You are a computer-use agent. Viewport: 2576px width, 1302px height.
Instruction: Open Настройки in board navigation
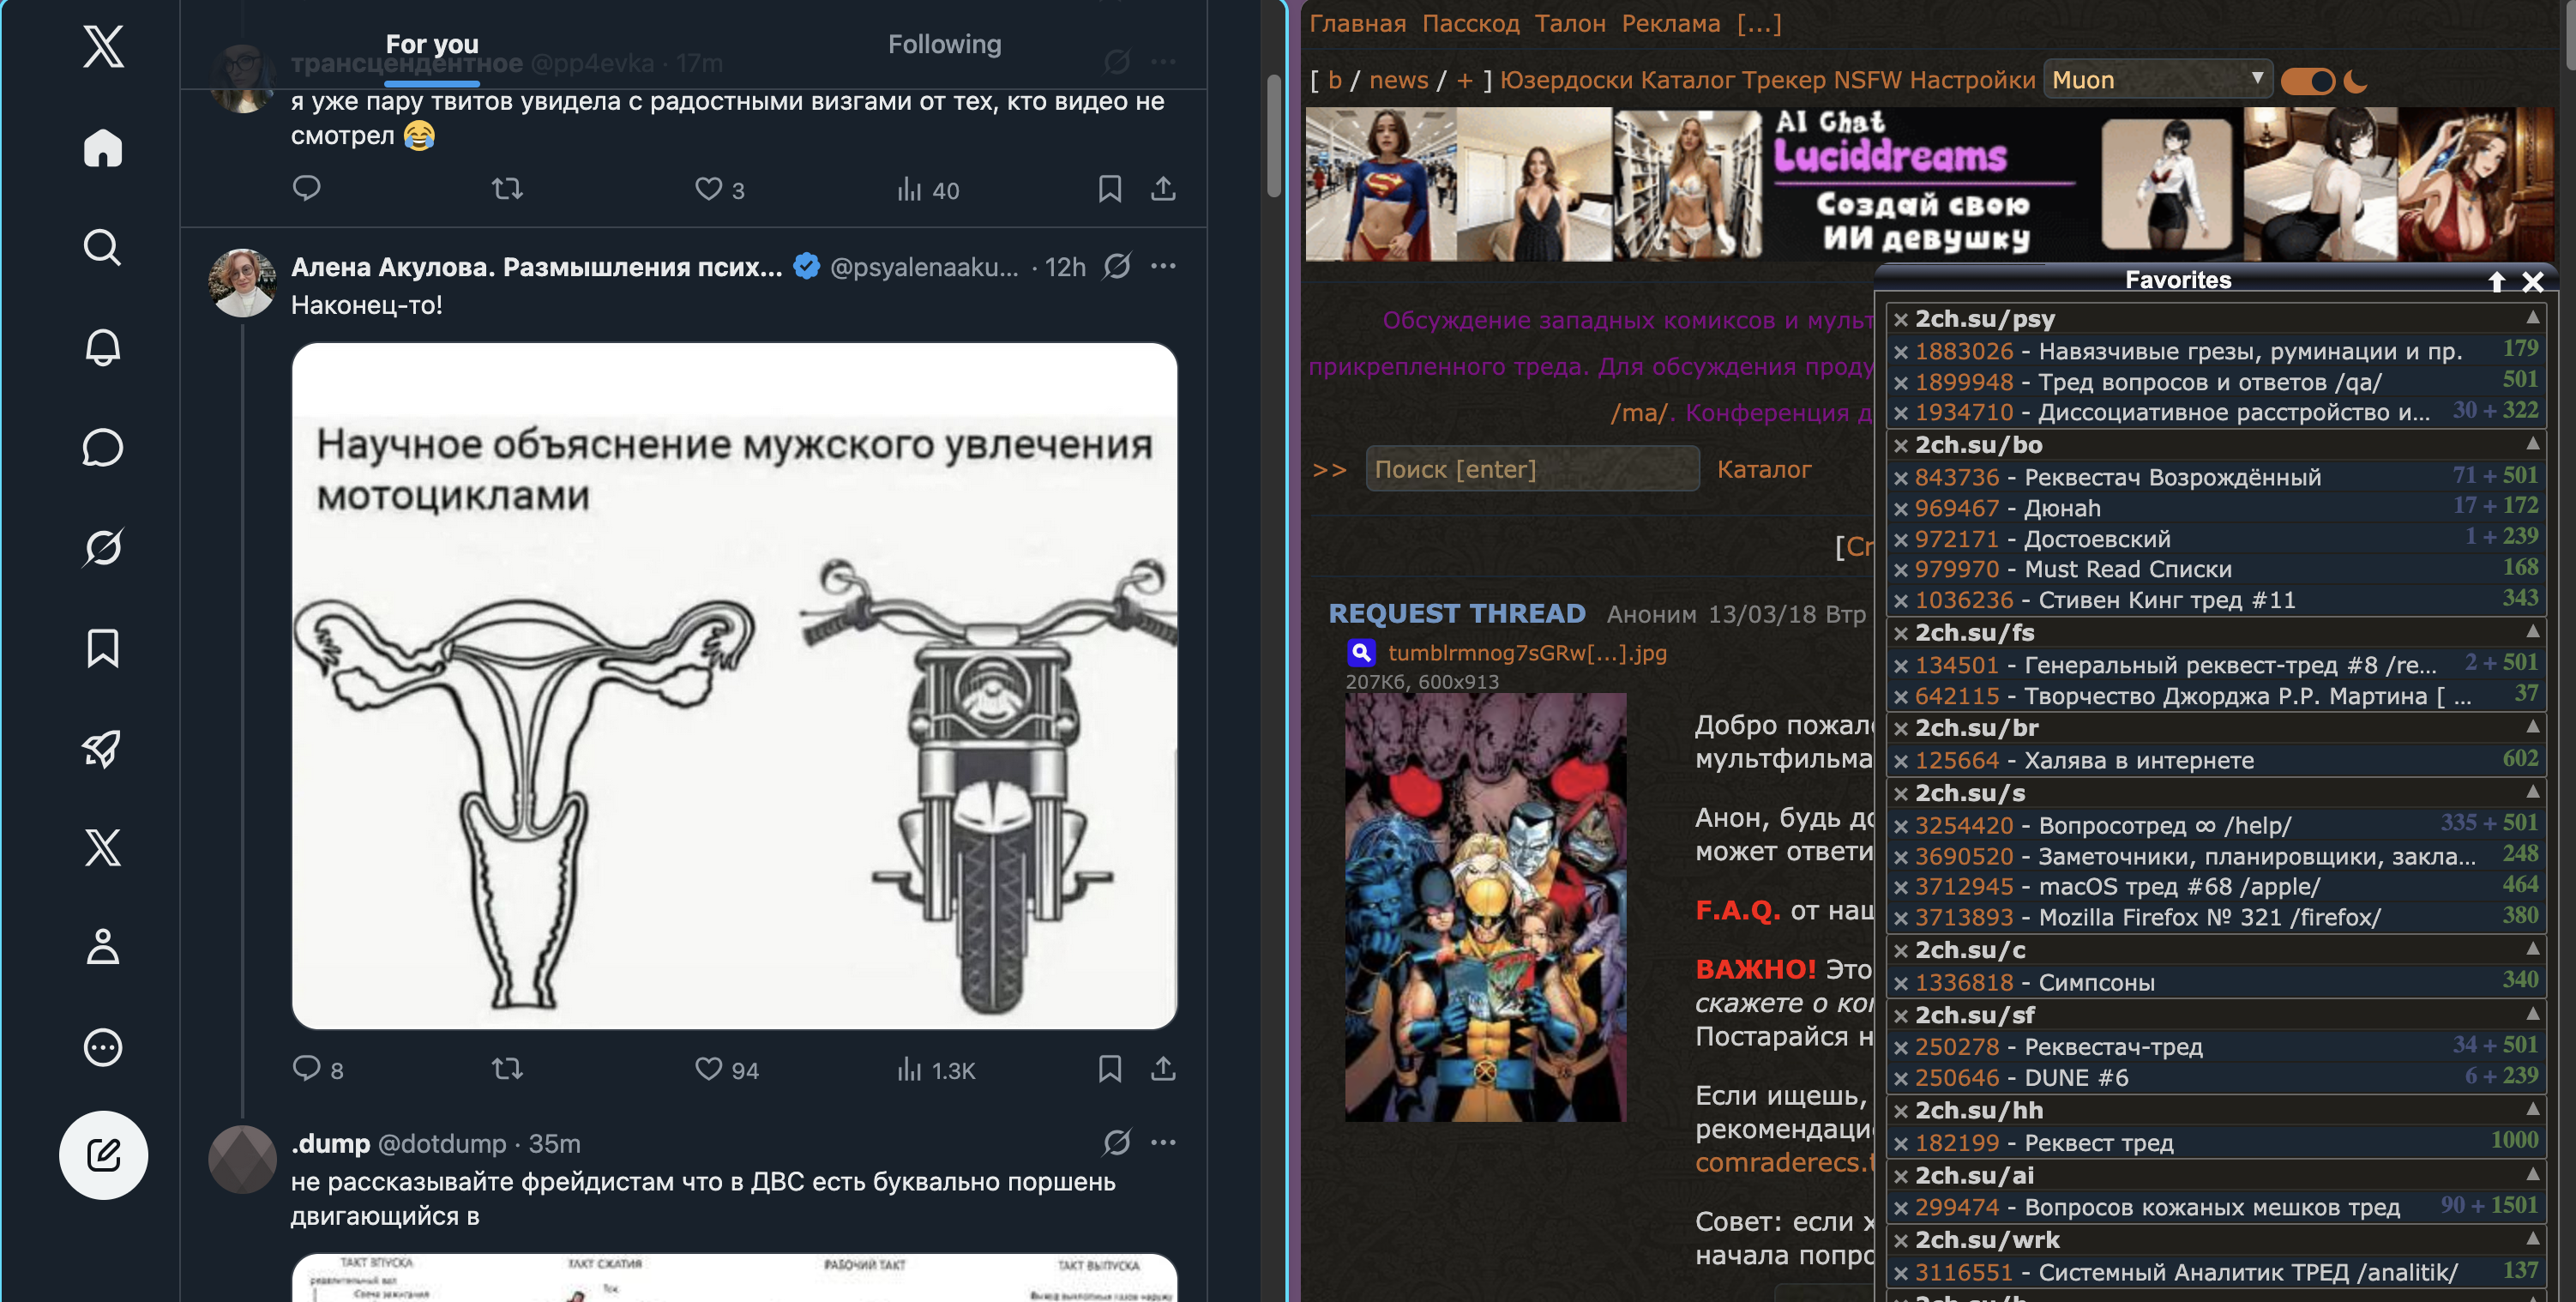click(x=1972, y=80)
